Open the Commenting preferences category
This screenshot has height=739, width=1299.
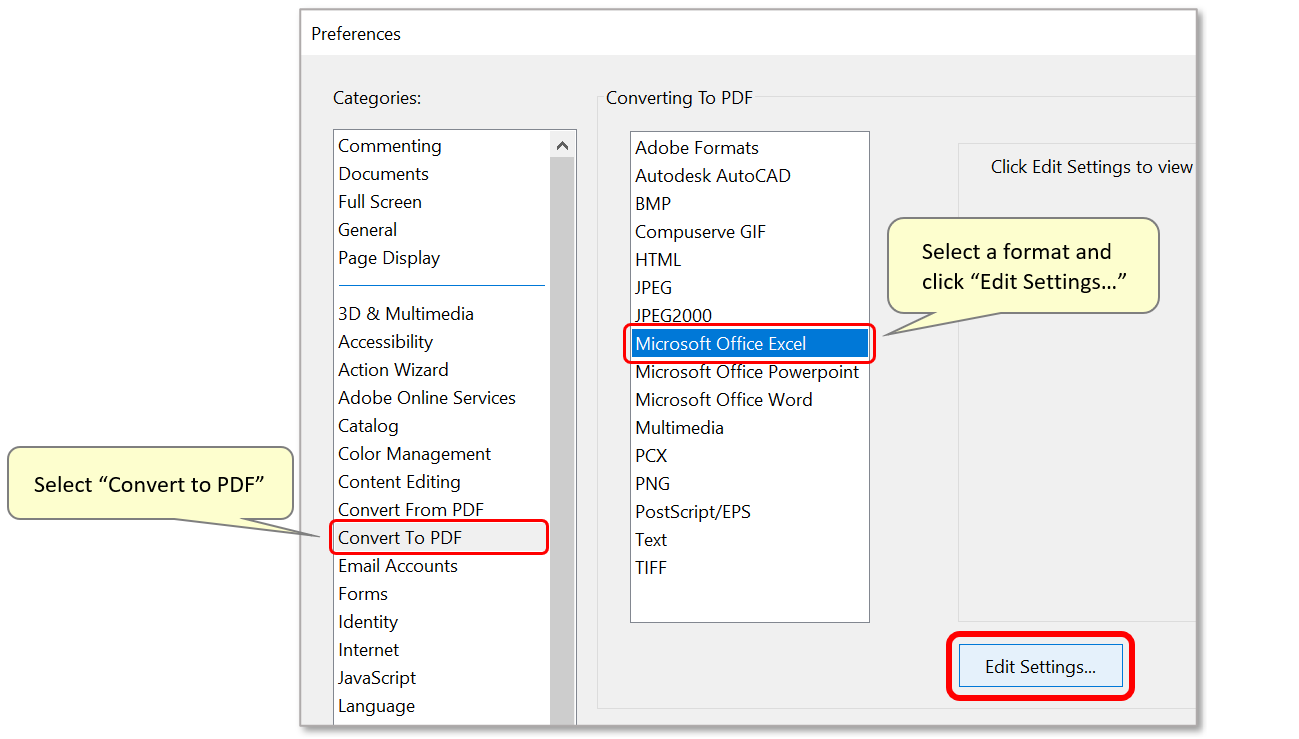click(x=389, y=145)
